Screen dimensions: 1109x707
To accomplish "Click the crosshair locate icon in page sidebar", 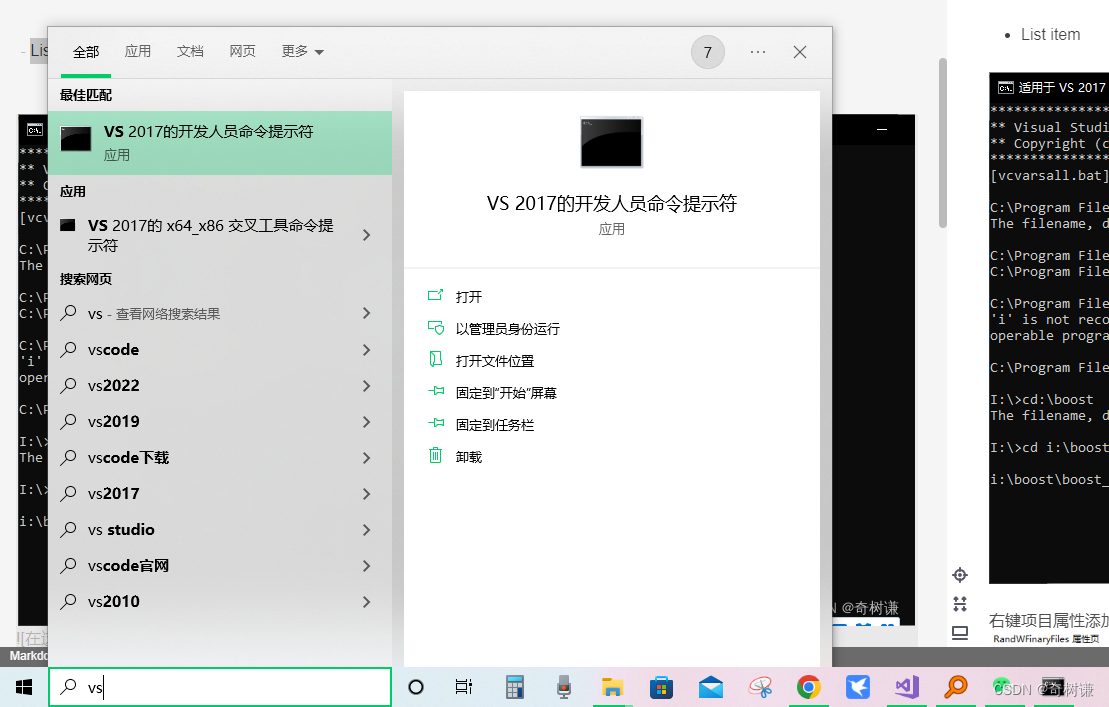I will point(960,575).
